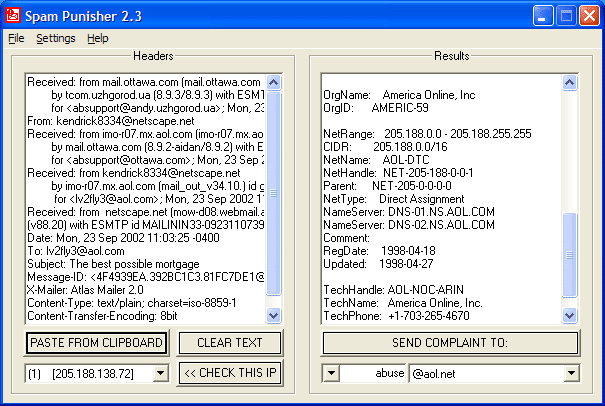Click up arrow of Results scrollbar
Image resolution: width=605 pixels, height=406 pixels.
pyautogui.click(x=570, y=82)
